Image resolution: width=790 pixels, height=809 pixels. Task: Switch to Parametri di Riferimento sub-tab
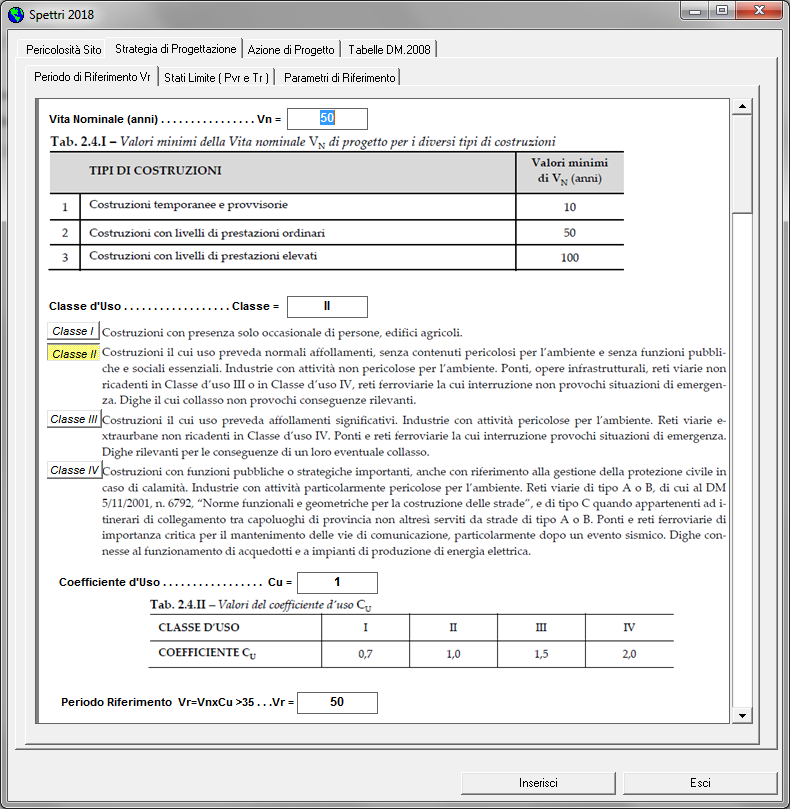[340, 78]
